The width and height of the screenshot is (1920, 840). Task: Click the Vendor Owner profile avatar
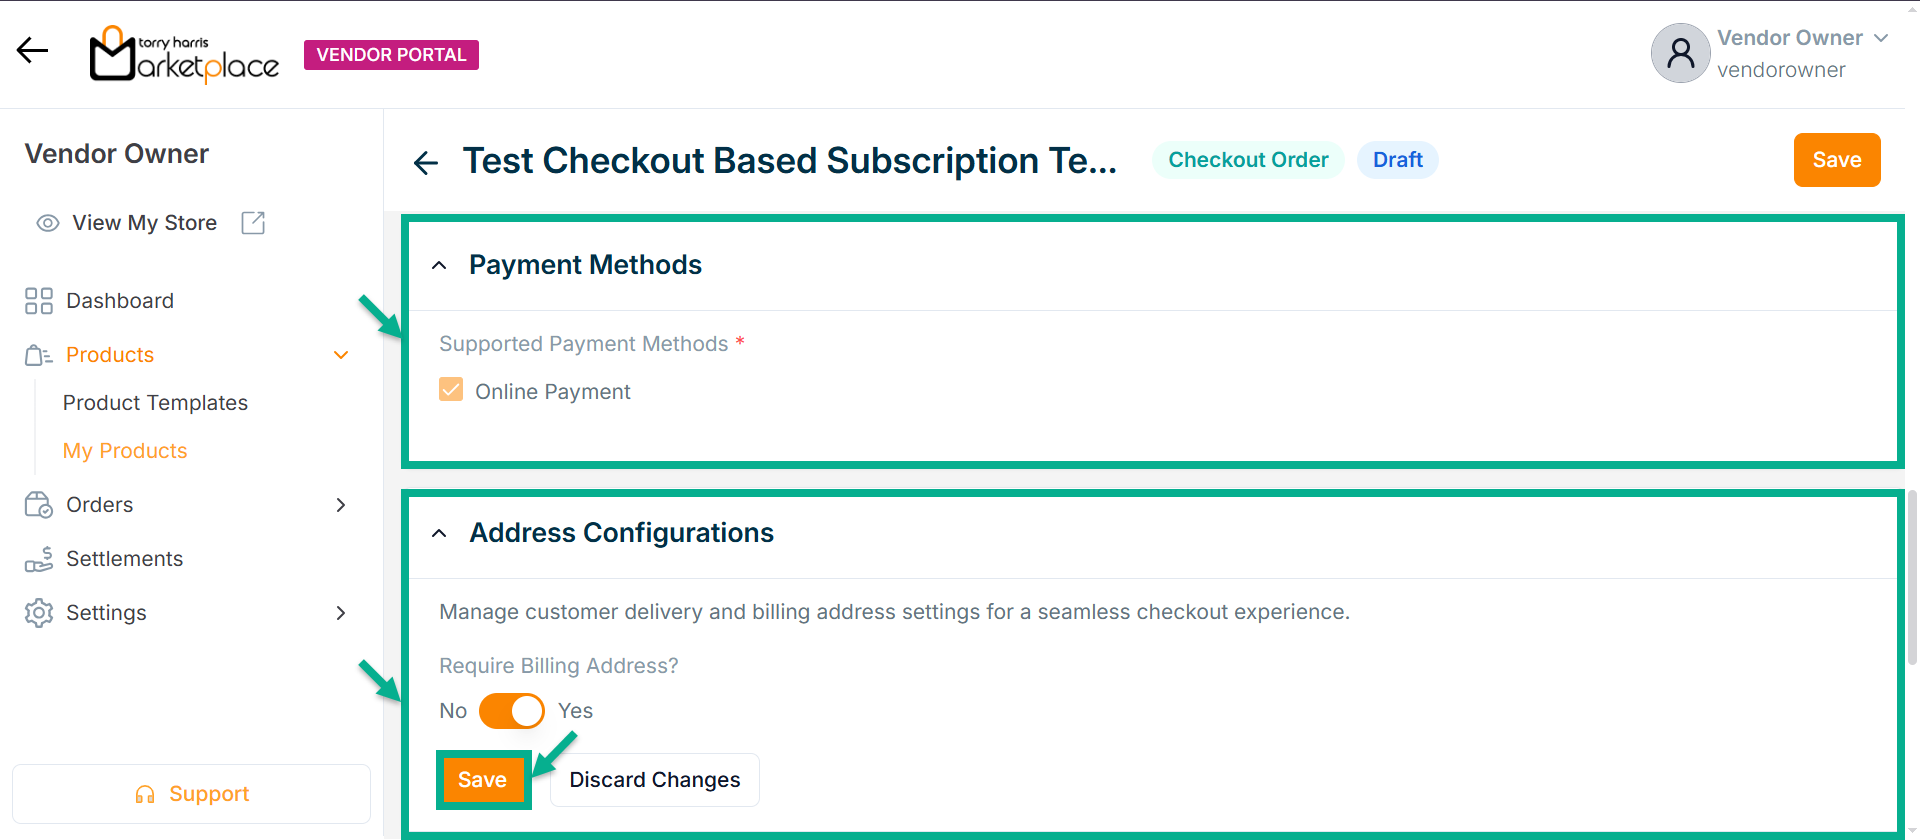click(x=1680, y=53)
